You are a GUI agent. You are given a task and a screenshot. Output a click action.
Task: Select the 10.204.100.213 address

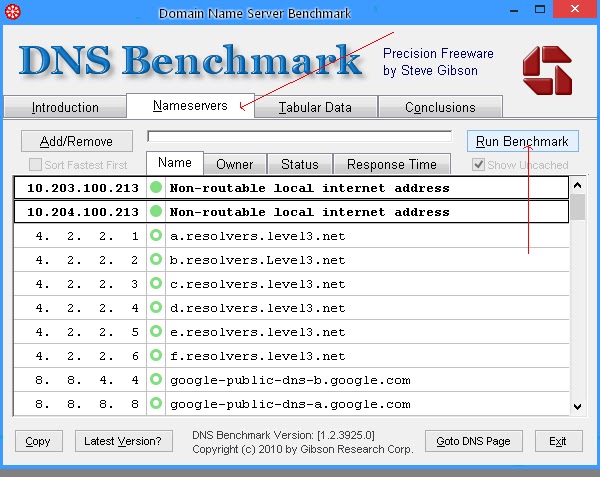pos(83,212)
